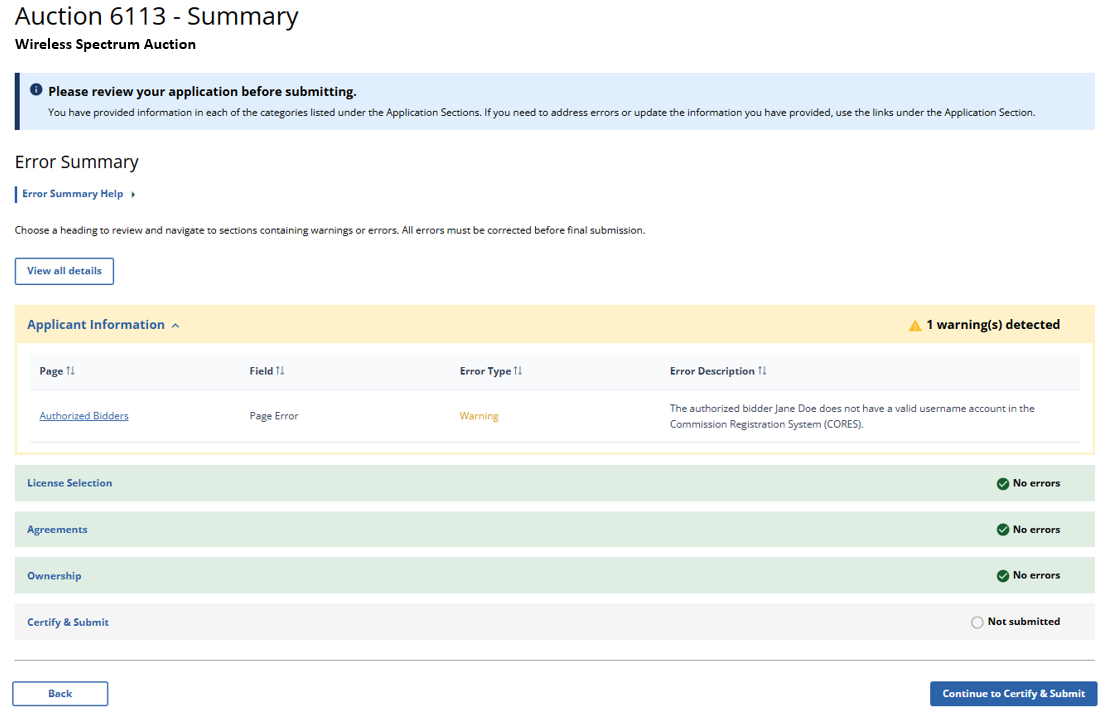Click the info icon in the review banner
The height and width of the screenshot is (715, 1110).
coord(36,90)
